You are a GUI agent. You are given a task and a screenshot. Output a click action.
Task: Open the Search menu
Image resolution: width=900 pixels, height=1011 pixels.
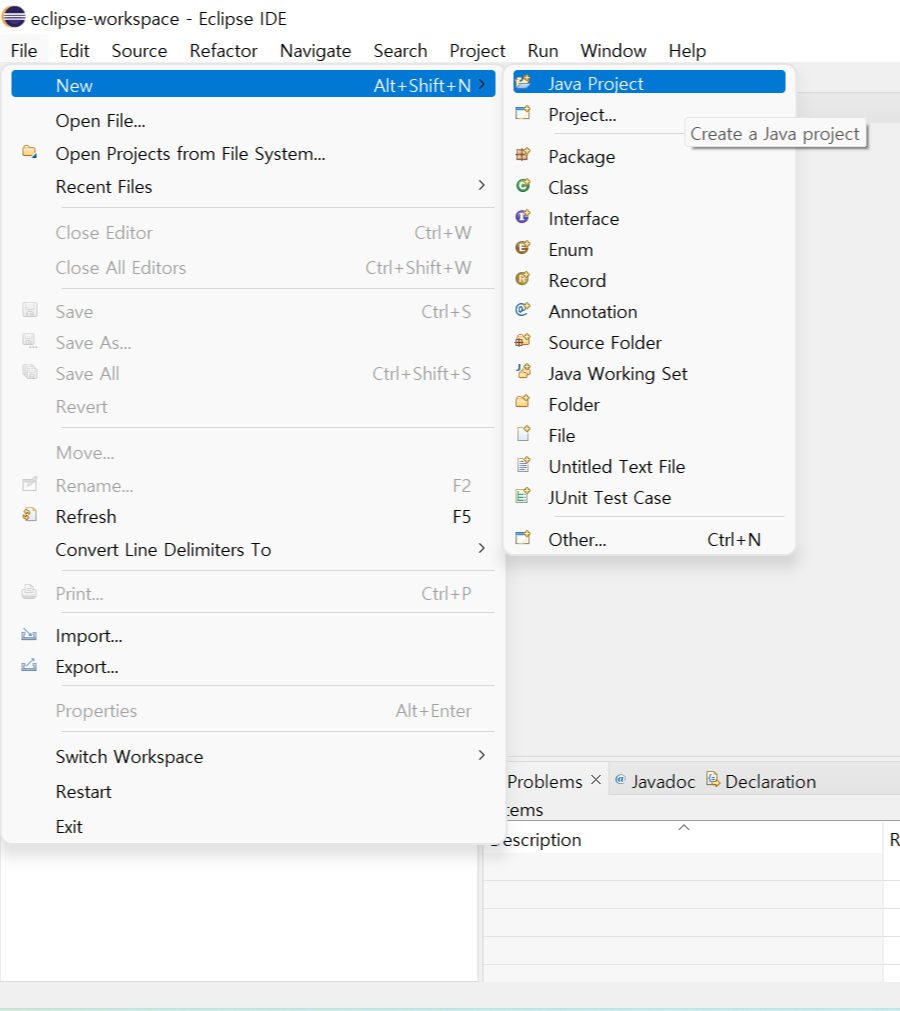tap(400, 51)
